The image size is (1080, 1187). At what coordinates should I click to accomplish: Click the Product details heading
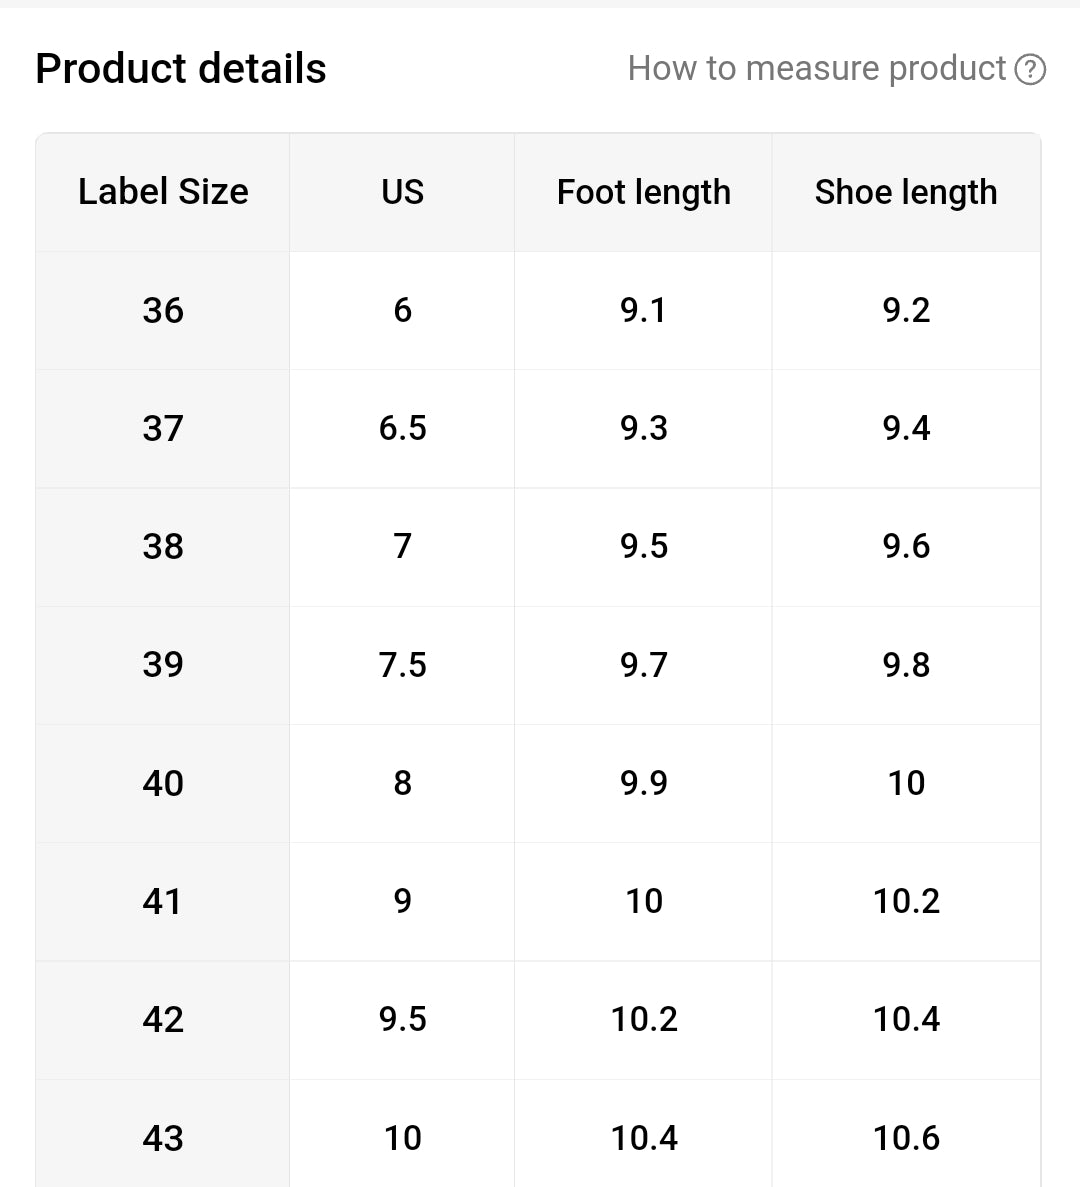click(x=181, y=69)
